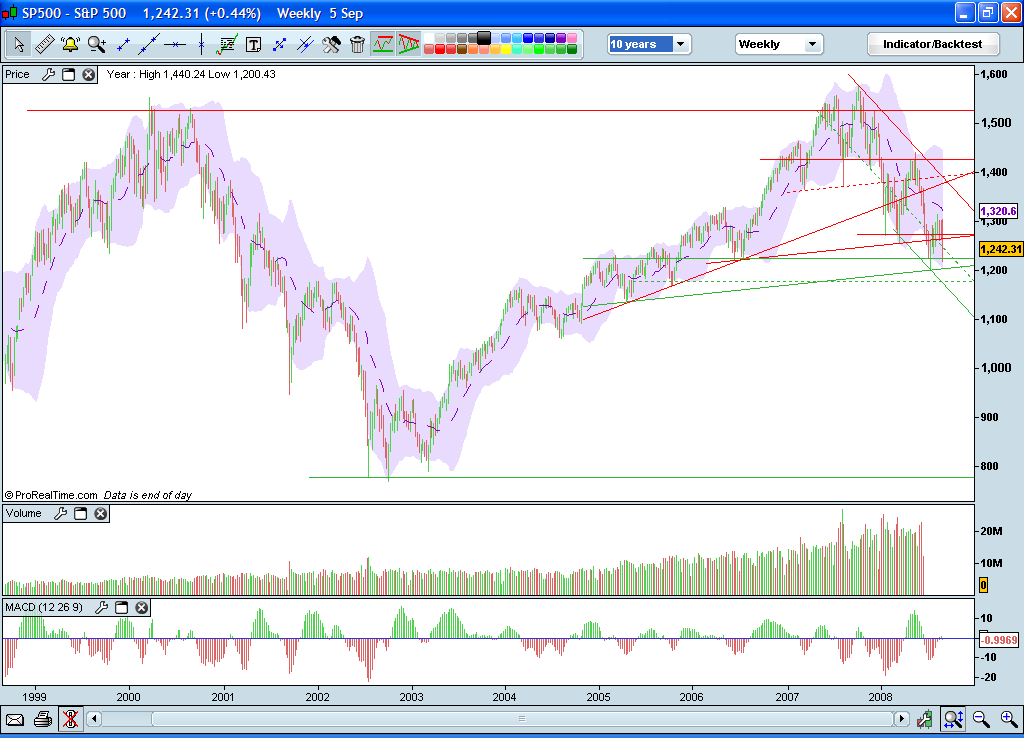The height and width of the screenshot is (738, 1024).
Task: Zoom out with the minus magnifier
Action: point(981,719)
